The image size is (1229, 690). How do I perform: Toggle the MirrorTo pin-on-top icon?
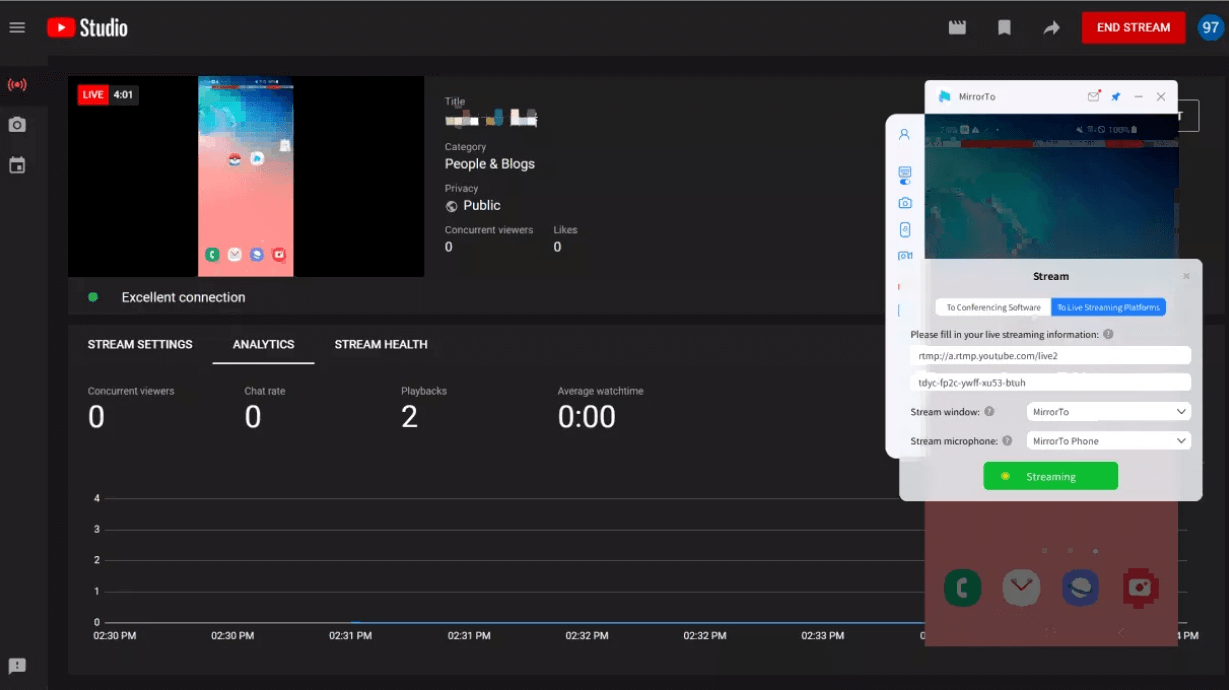(x=1116, y=97)
